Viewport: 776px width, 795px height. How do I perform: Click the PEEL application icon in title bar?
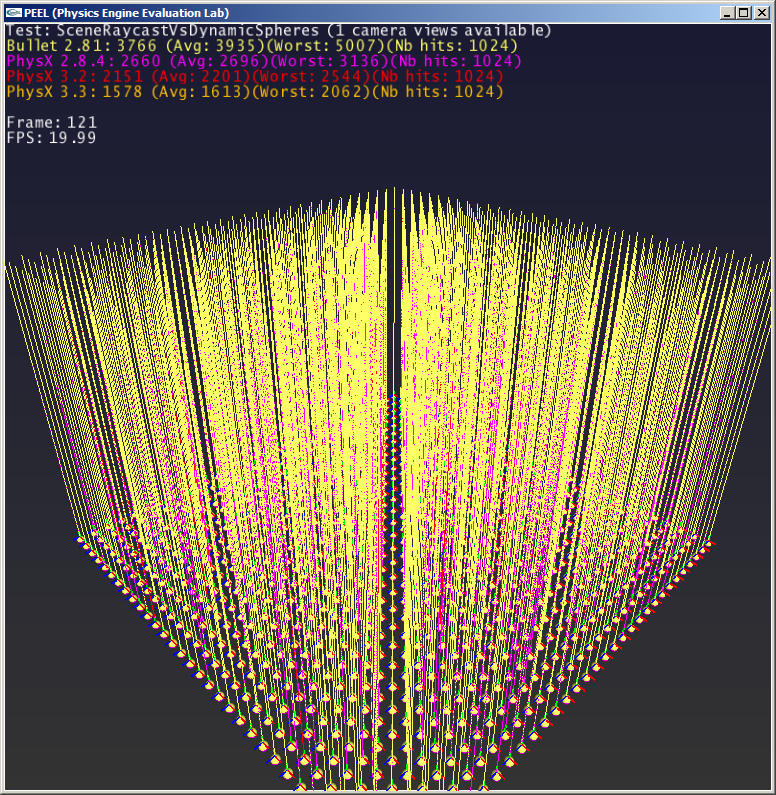pyautogui.click(x=14, y=13)
